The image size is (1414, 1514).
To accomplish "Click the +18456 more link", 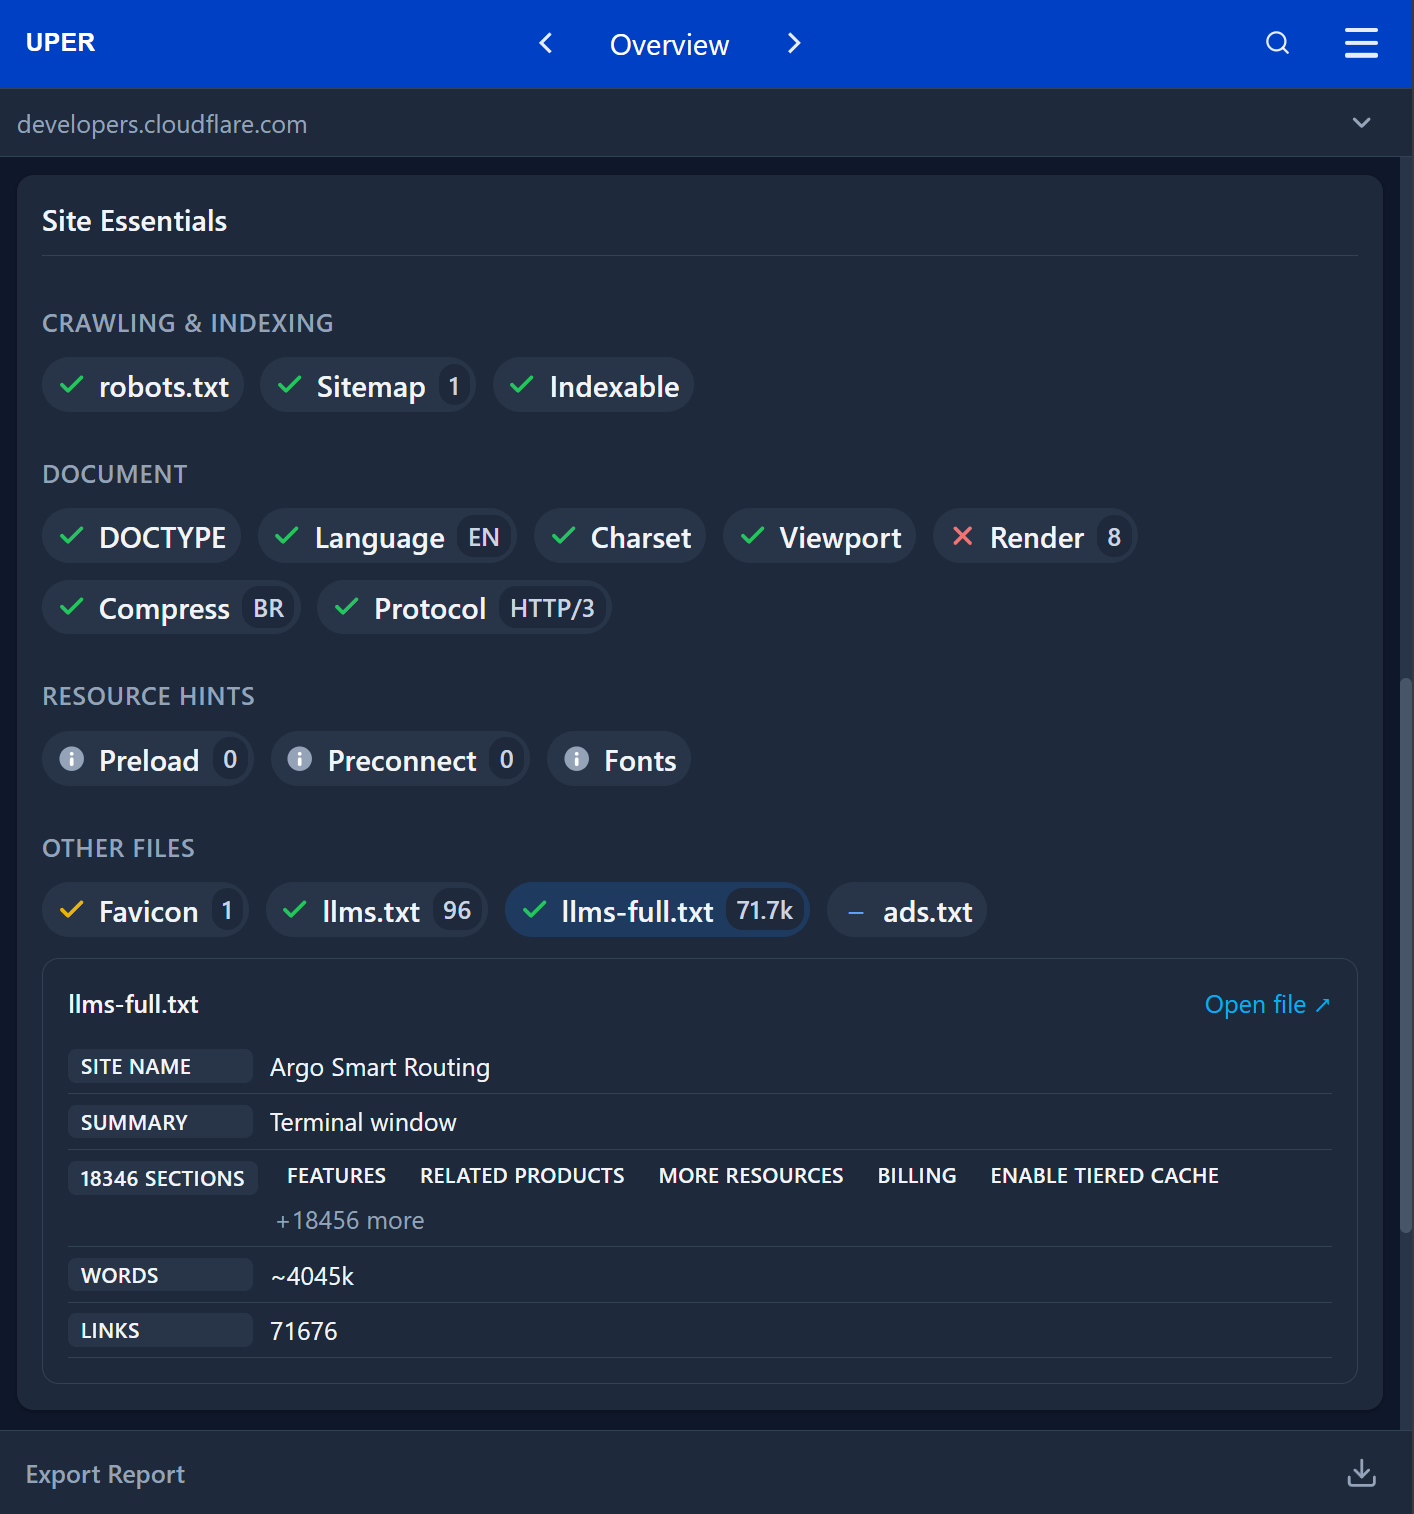I will point(350,1220).
